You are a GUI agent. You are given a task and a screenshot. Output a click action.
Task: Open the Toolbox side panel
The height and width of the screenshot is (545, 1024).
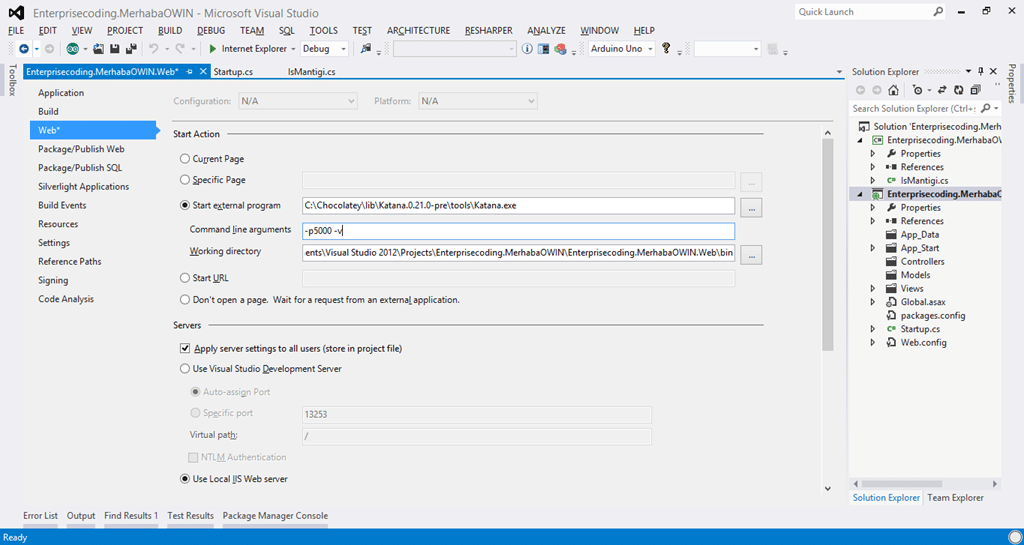click(11, 80)
